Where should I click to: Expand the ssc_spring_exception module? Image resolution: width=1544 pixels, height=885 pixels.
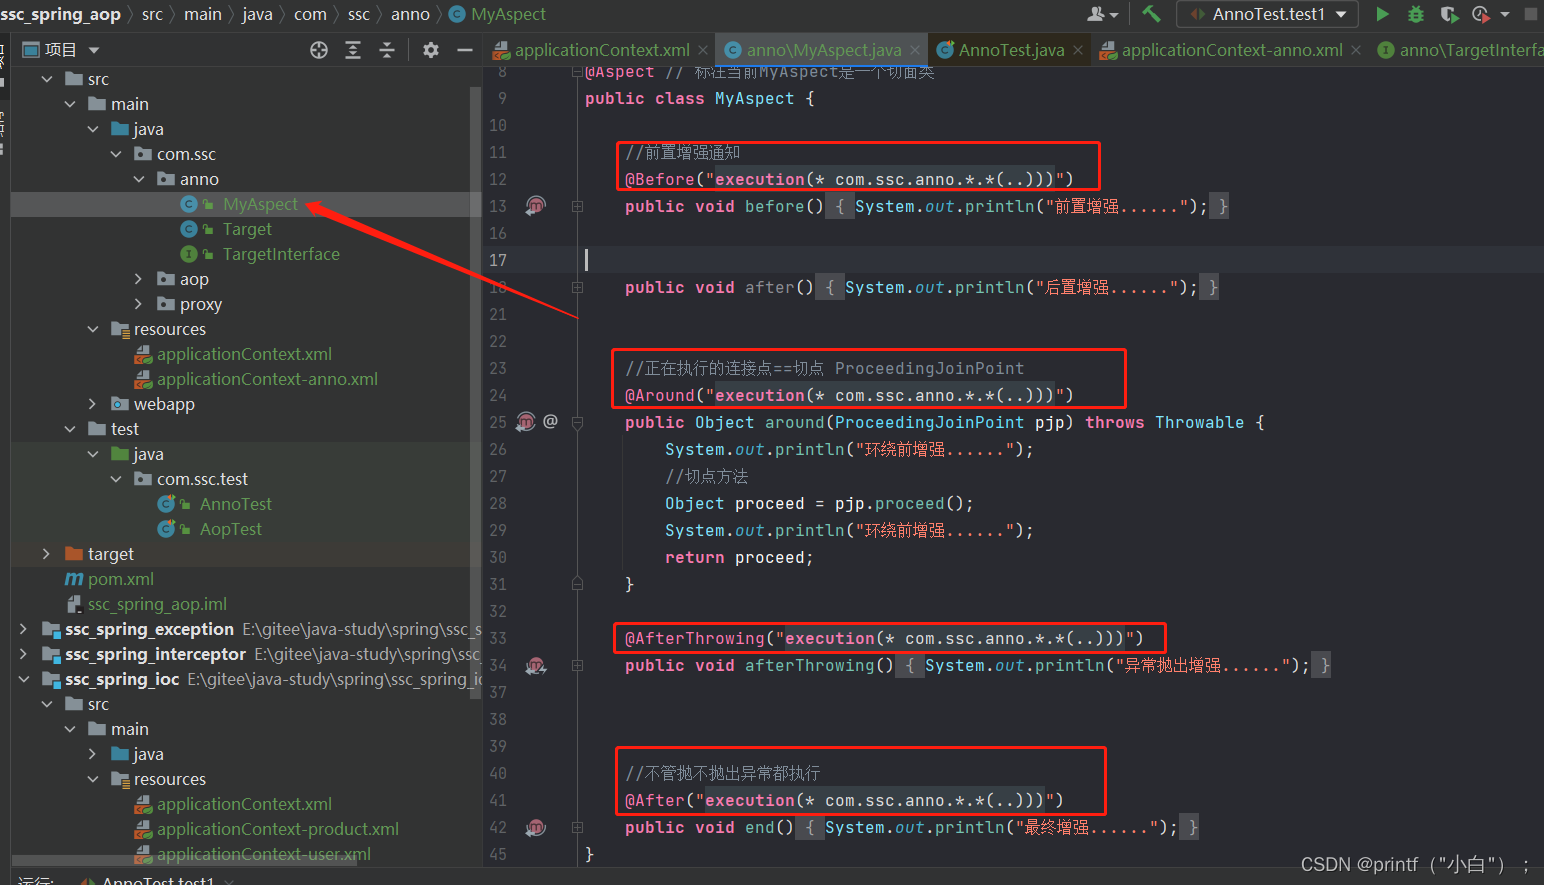(24, 629)
